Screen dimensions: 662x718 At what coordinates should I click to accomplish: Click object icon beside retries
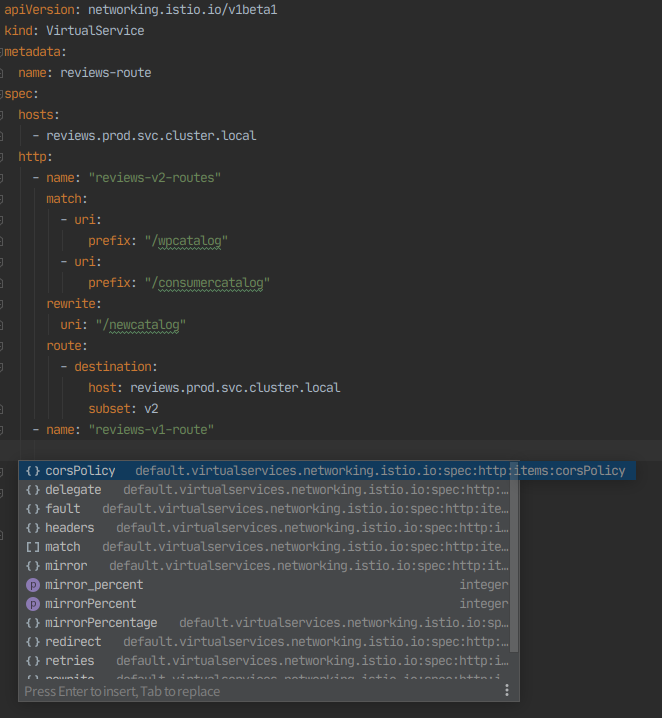[33, 661]
